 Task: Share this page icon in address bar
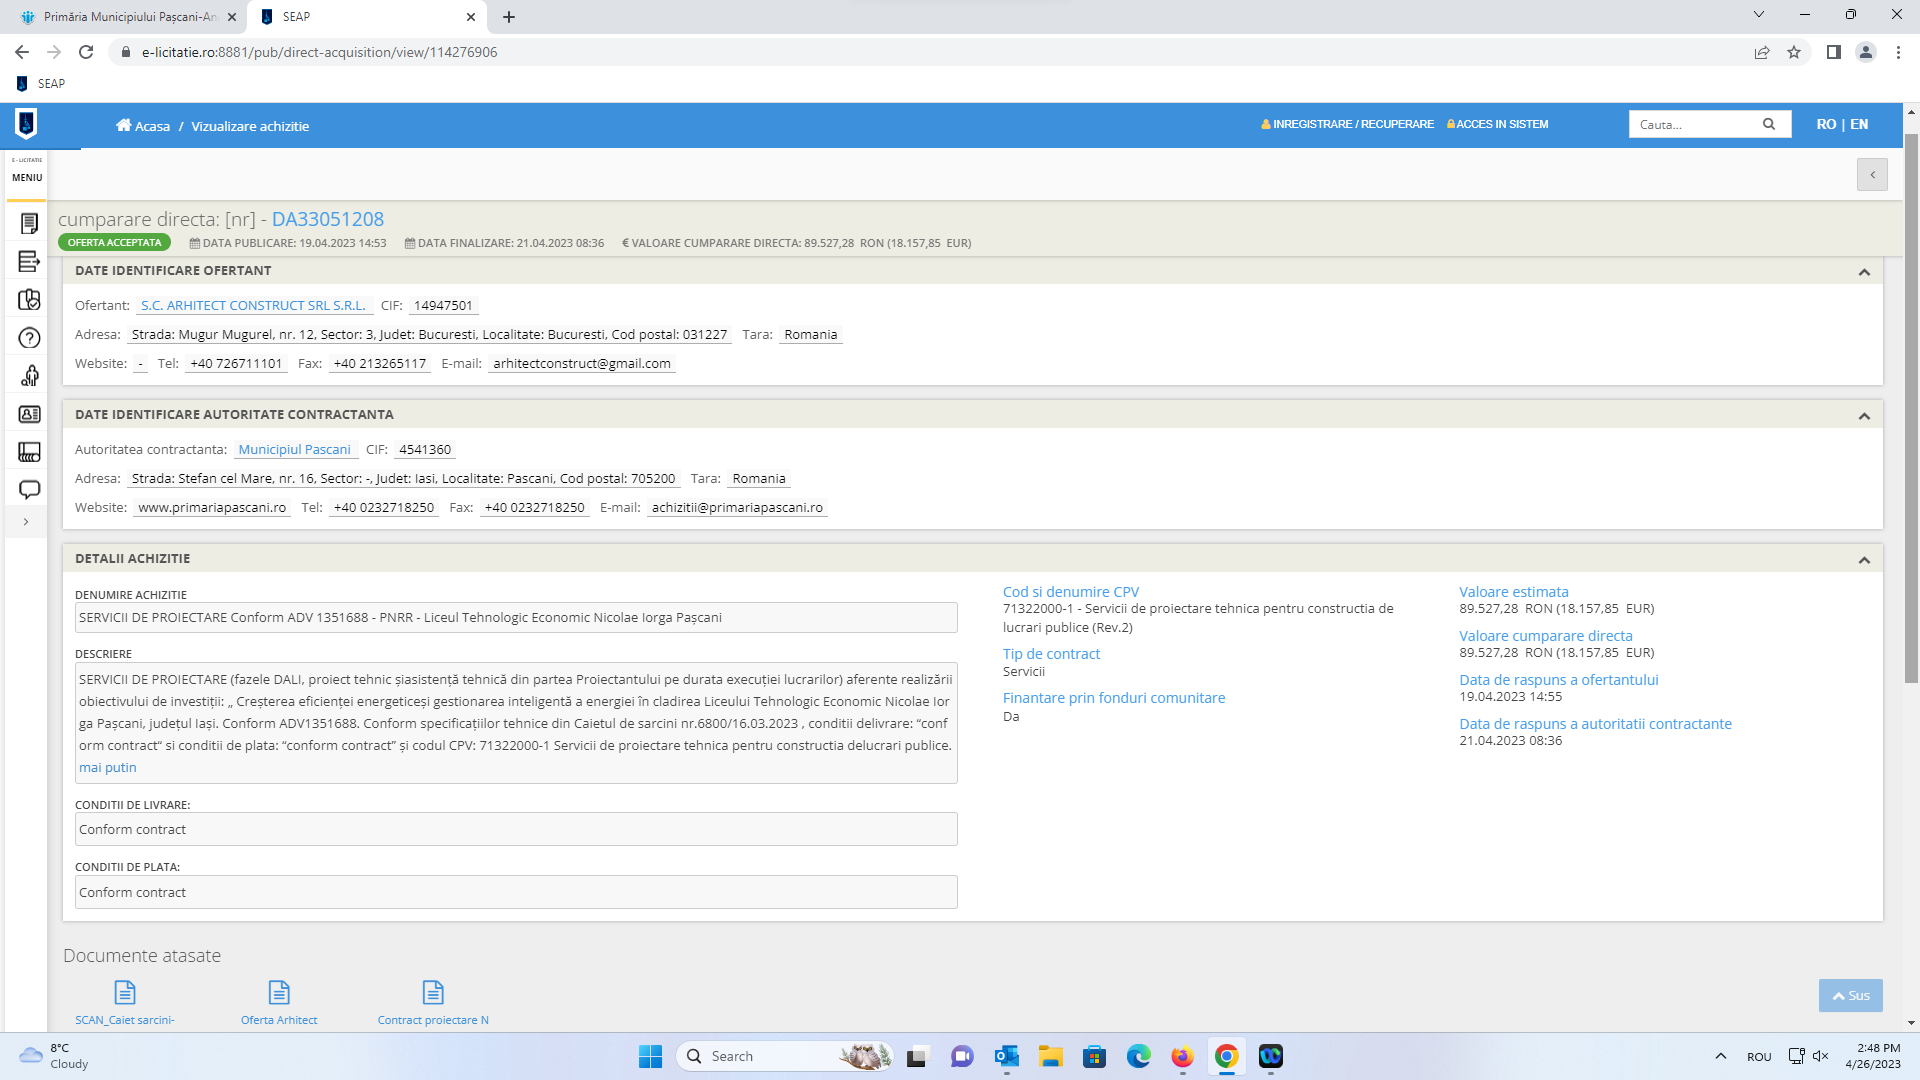(x=1762, y=52)
